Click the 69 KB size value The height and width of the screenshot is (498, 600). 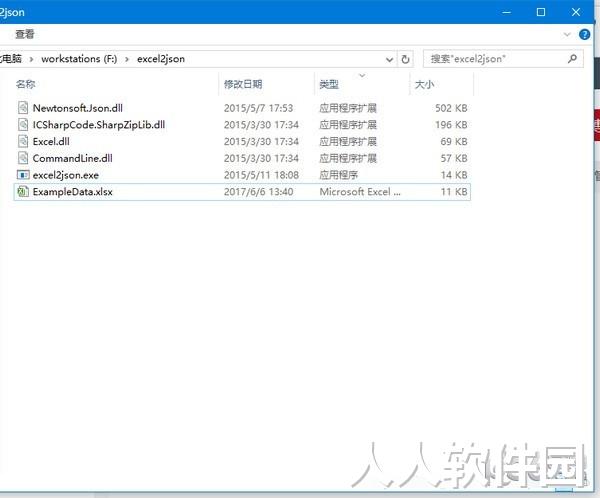454,142
